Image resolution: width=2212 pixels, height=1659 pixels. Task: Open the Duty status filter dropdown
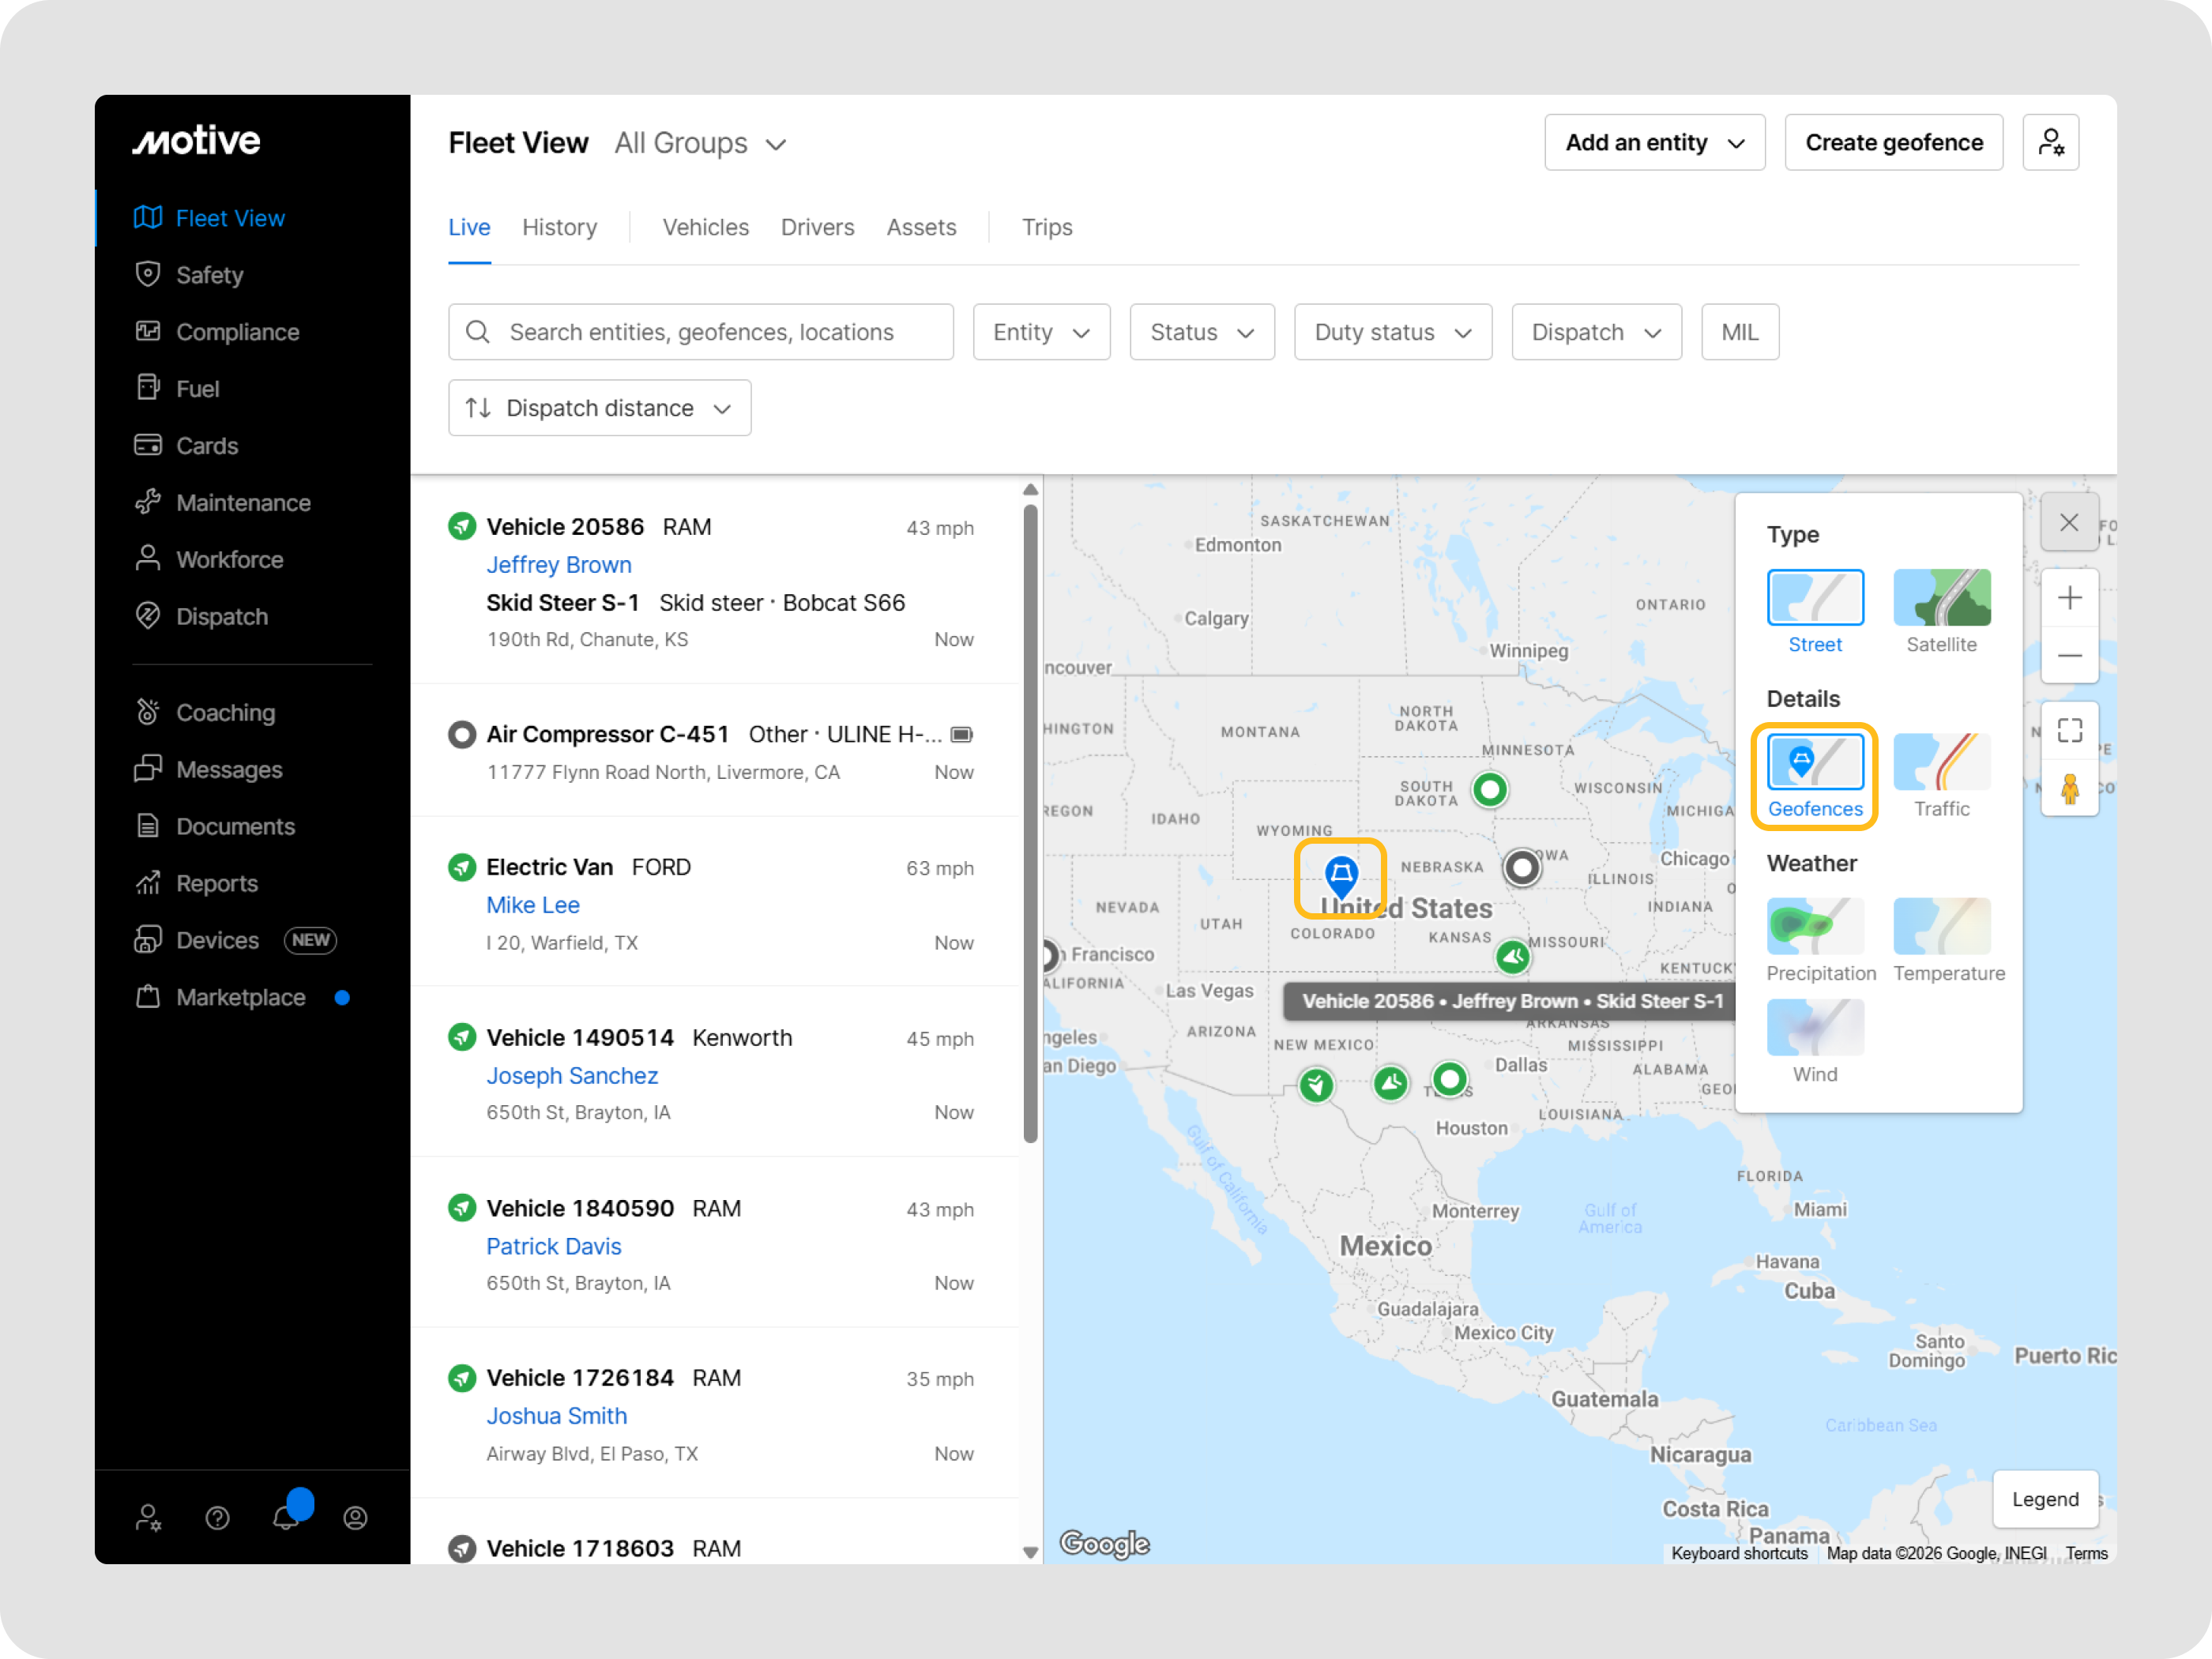click(1392, 332)
